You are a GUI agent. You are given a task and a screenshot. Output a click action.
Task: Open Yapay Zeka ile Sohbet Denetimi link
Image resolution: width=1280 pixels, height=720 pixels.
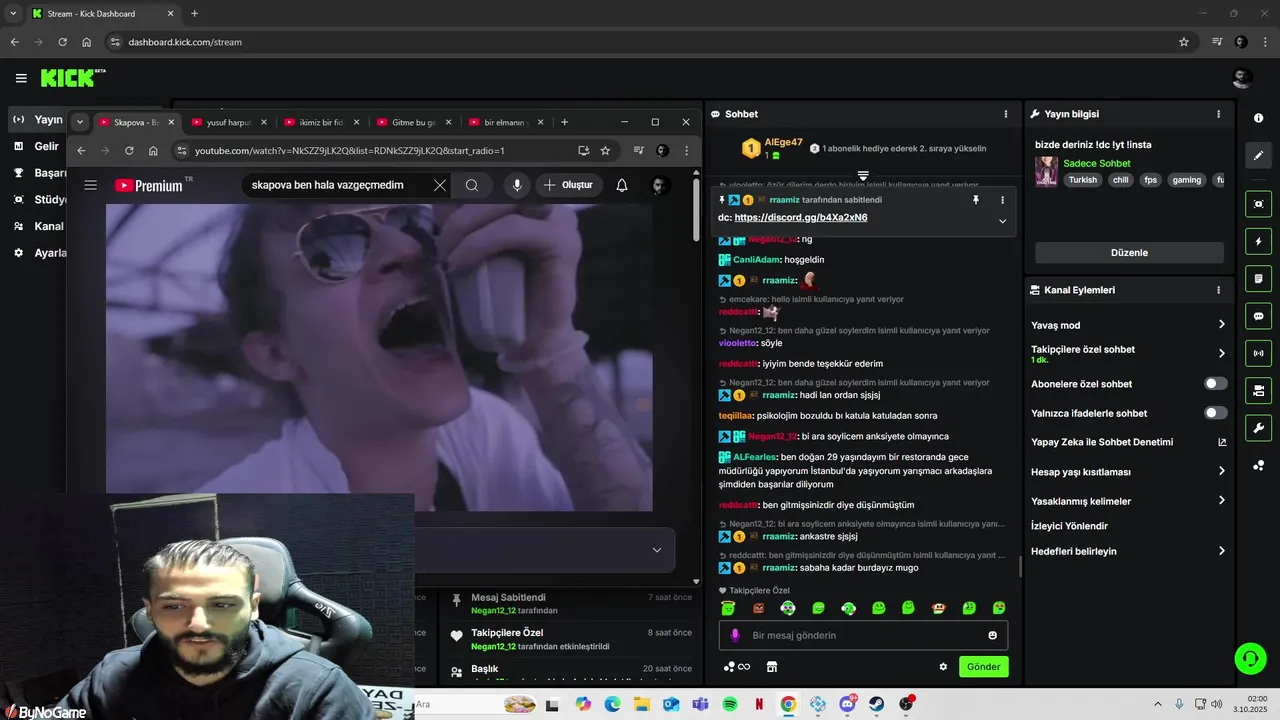1129,442
